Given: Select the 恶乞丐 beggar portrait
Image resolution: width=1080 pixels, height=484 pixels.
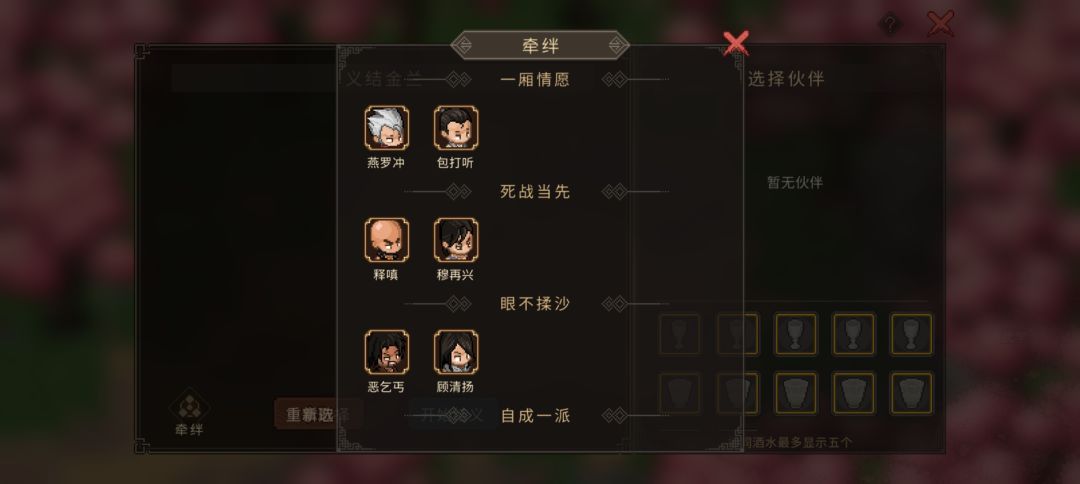Looking at the screenshot, I should pos(386,352).
